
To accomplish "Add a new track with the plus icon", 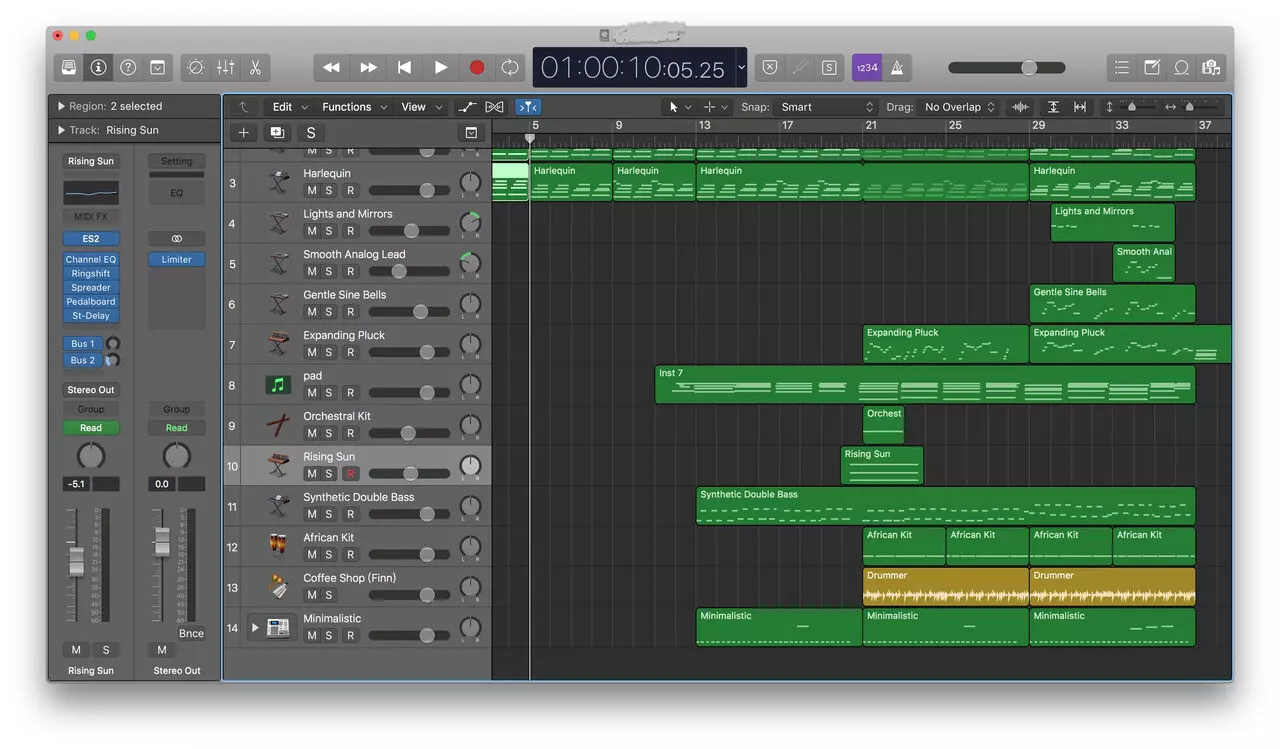I will 243,131.
